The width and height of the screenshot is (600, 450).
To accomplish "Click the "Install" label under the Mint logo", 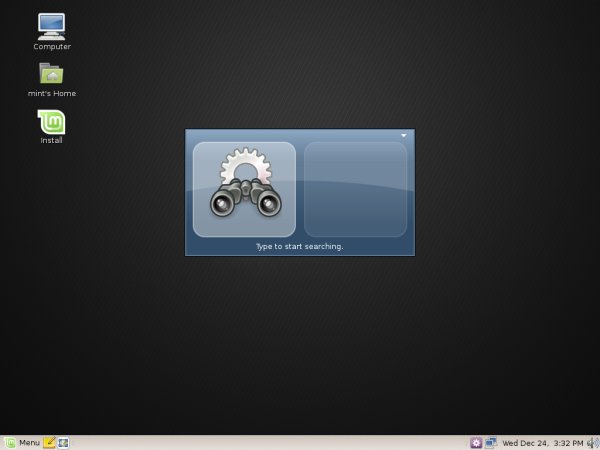I will (x=52, y=140).
